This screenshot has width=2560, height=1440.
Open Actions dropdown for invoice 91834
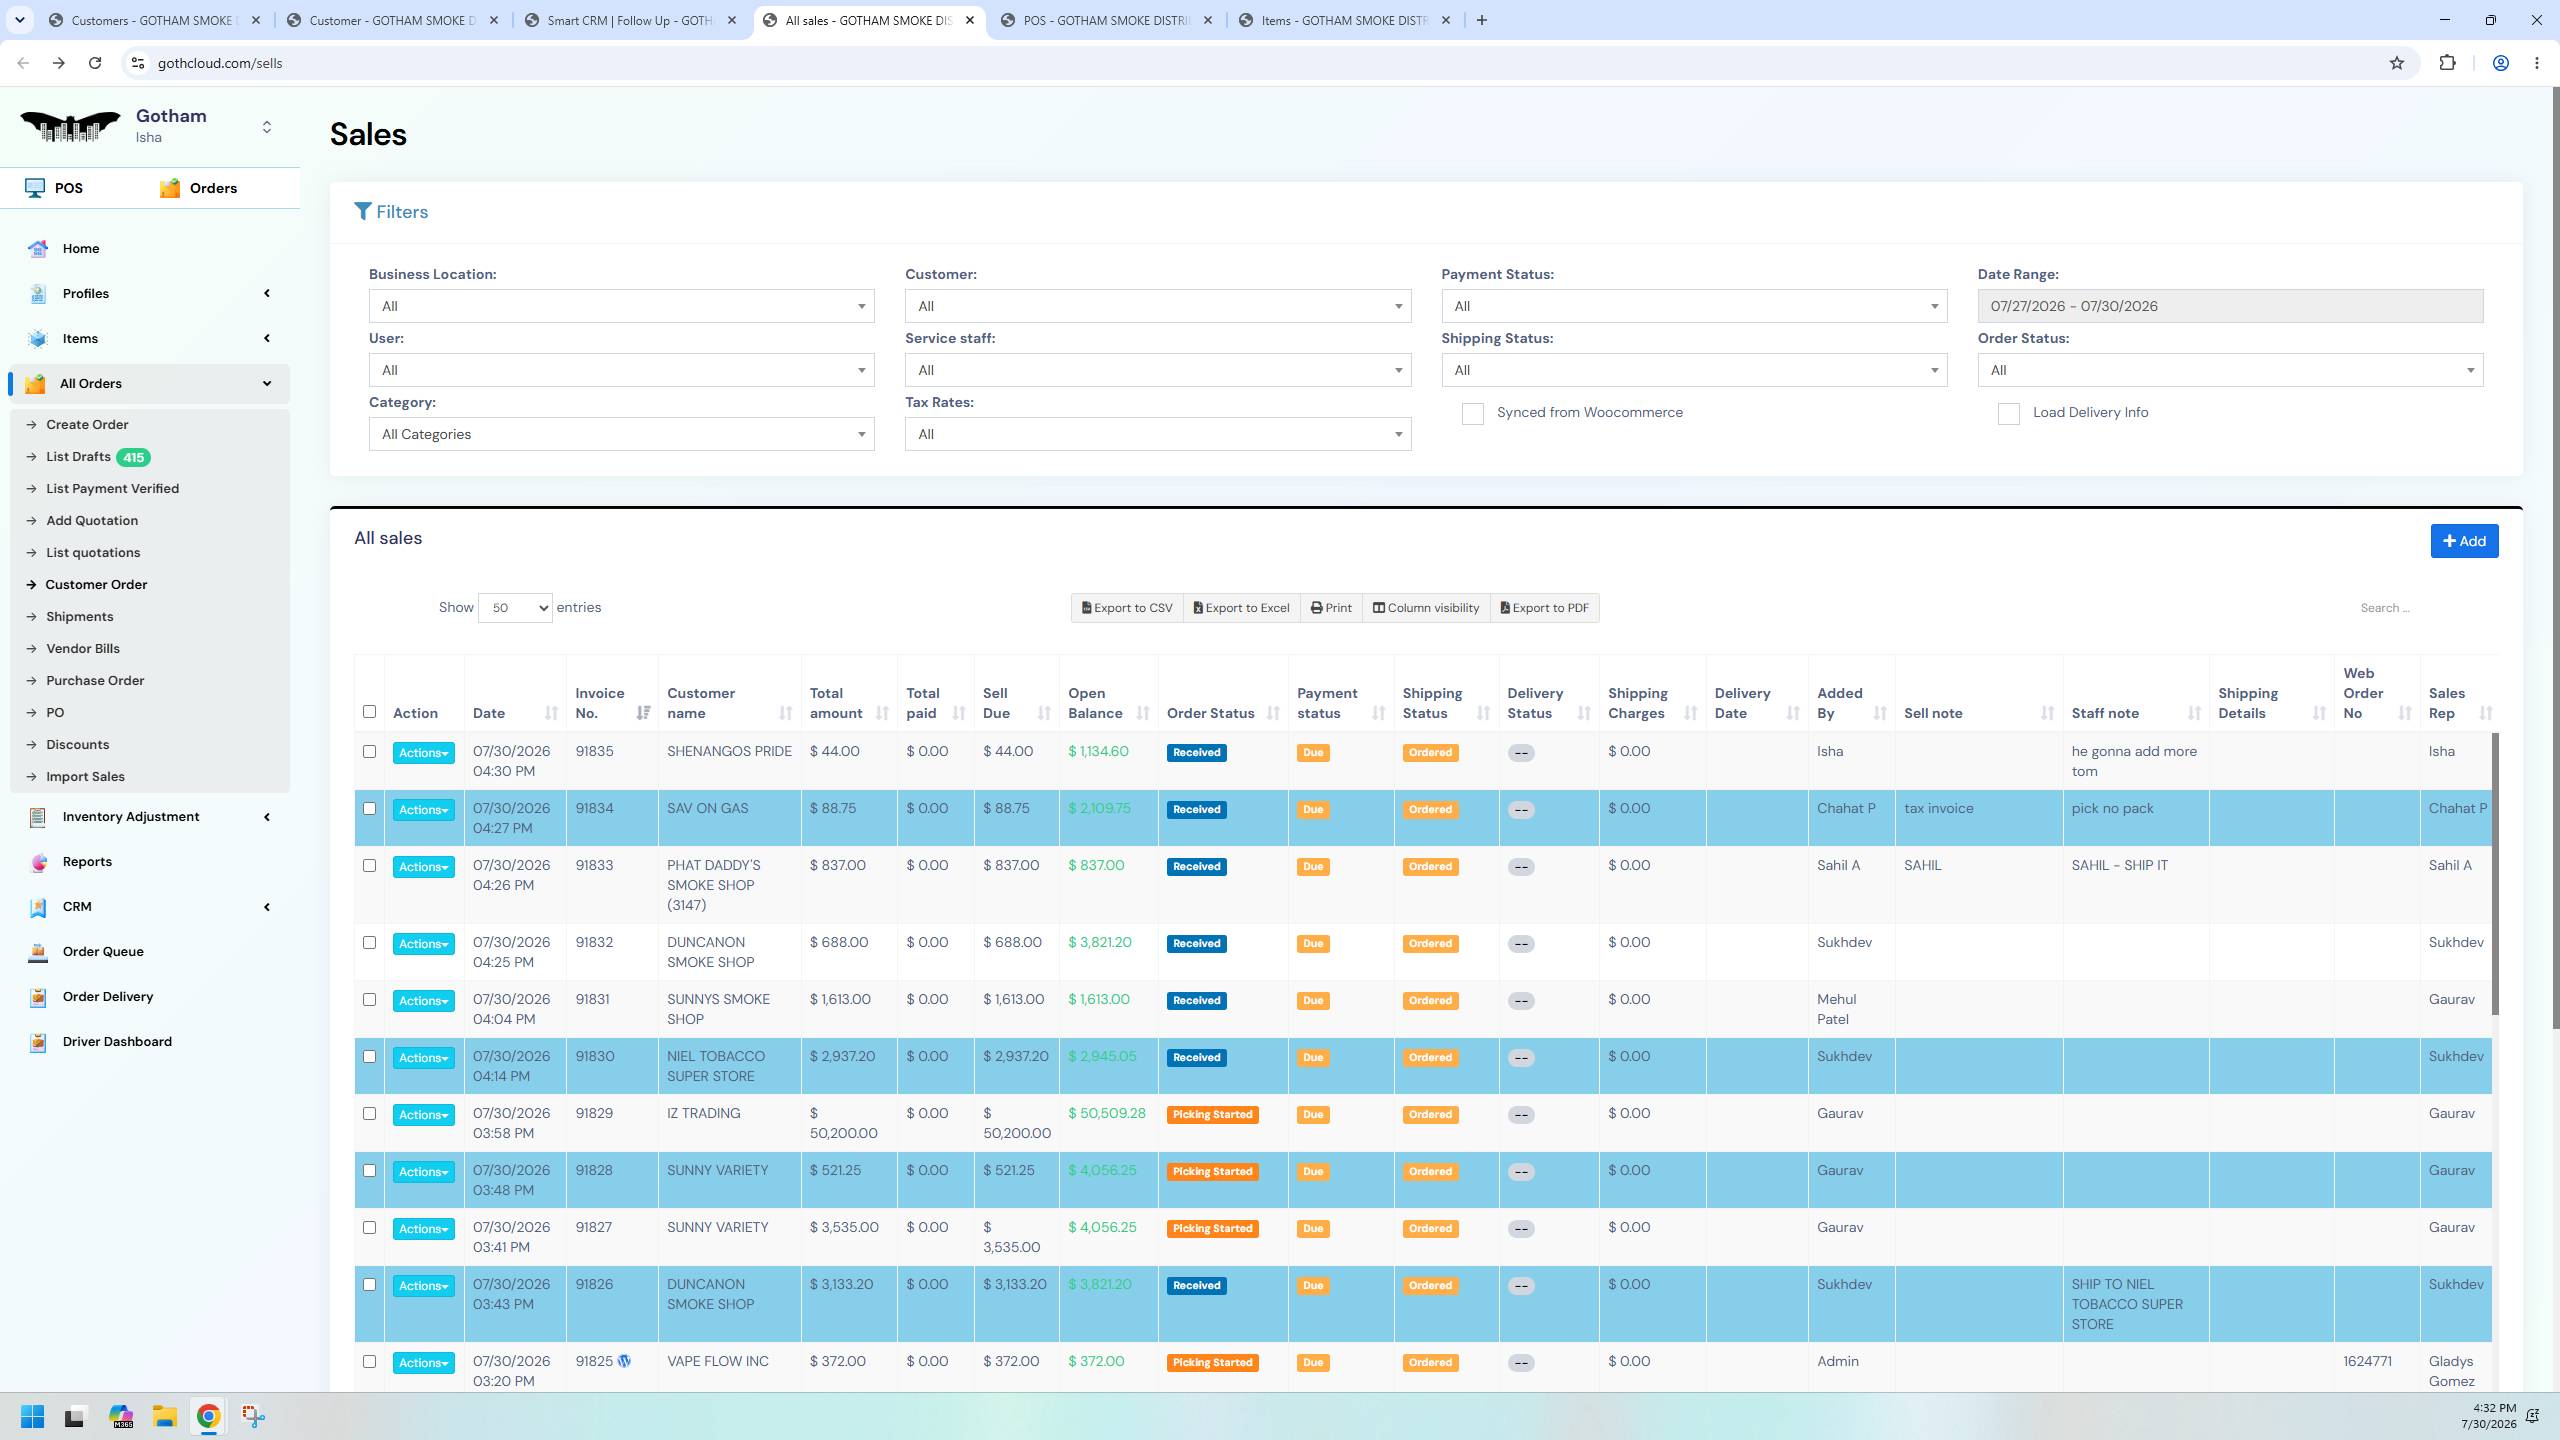point(423,810)
